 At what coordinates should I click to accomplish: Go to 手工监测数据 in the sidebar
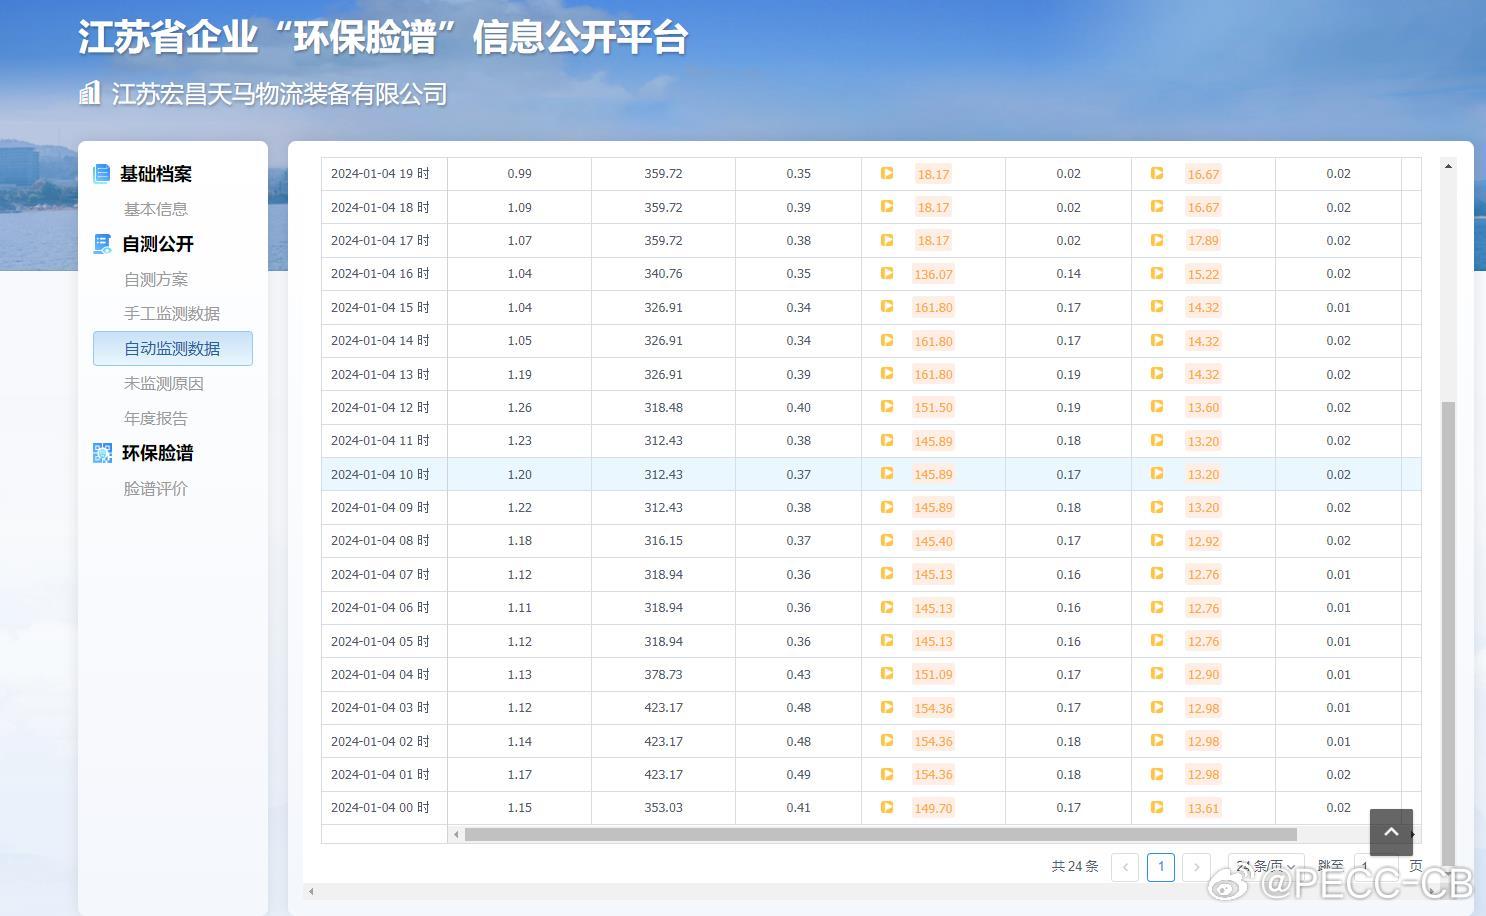pyautogui.click(x=172, y=313)
